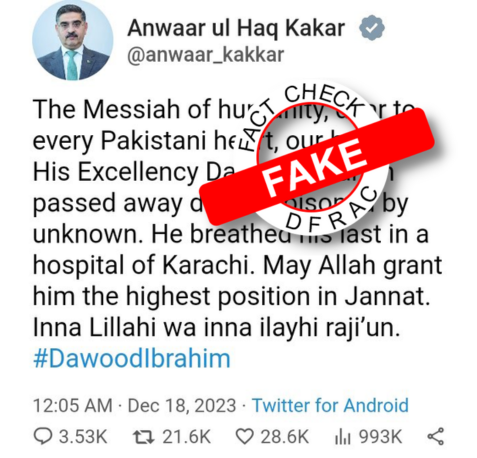Click the #DawoodIbrahim hashtag
Viewport: 477px width, 458px height.
[x=132, y=359]
